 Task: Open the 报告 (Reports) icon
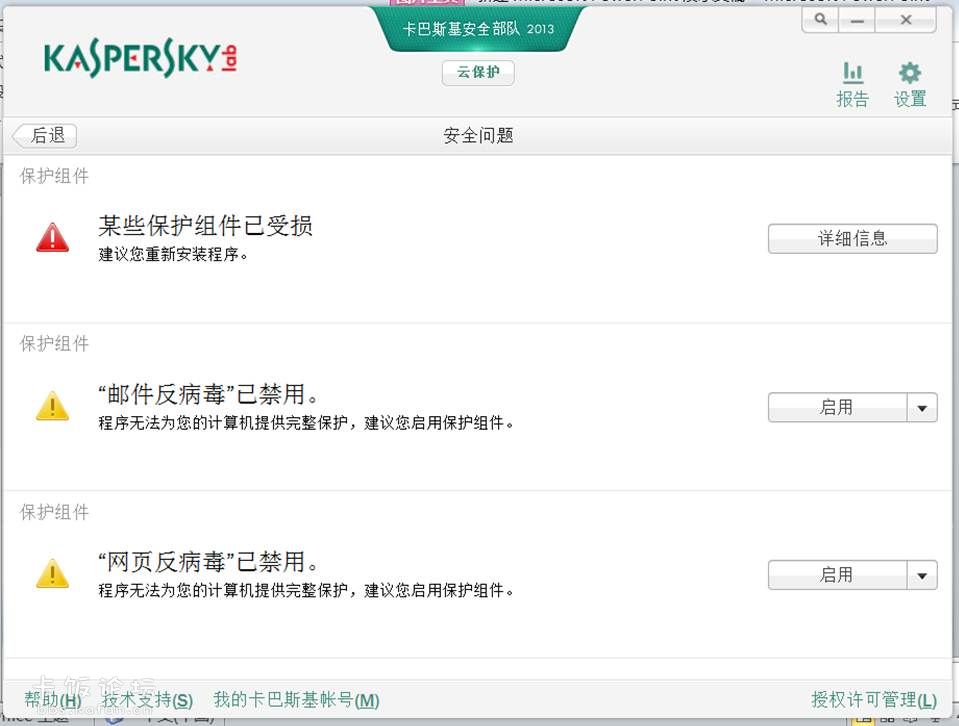[x=853, y=84]
